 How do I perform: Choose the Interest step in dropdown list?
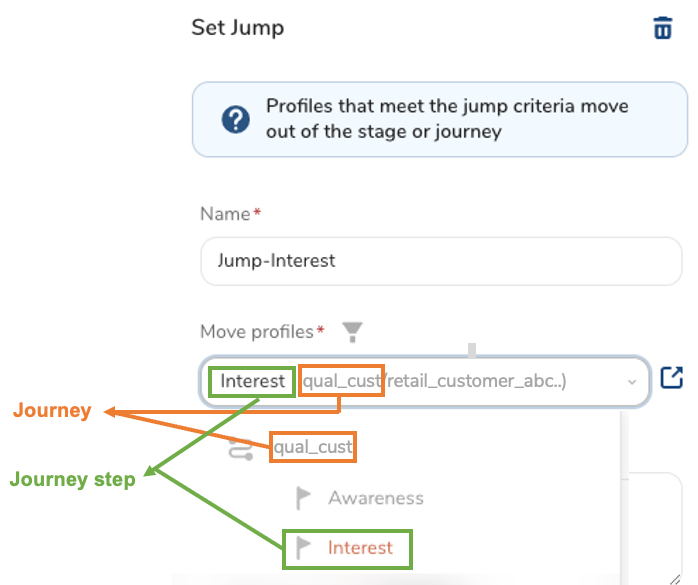pos(360,548)
